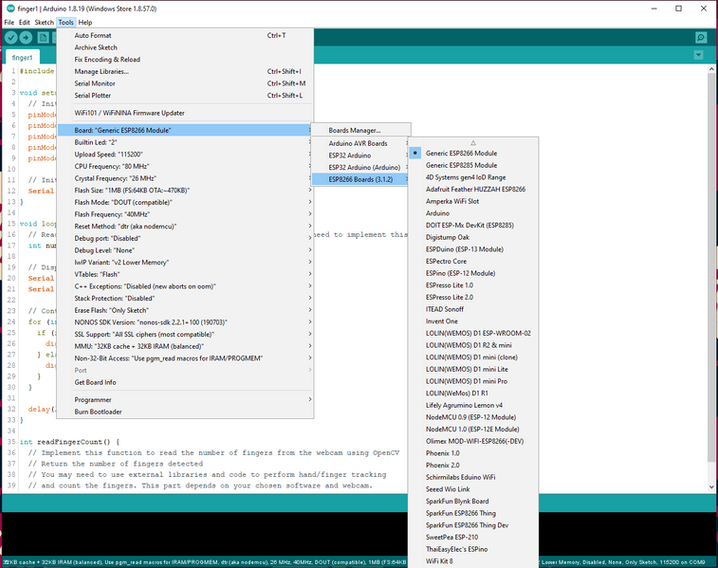Expand Flash Size option submenu
Viewport: 718px width, 568px height.
(185, 190)
